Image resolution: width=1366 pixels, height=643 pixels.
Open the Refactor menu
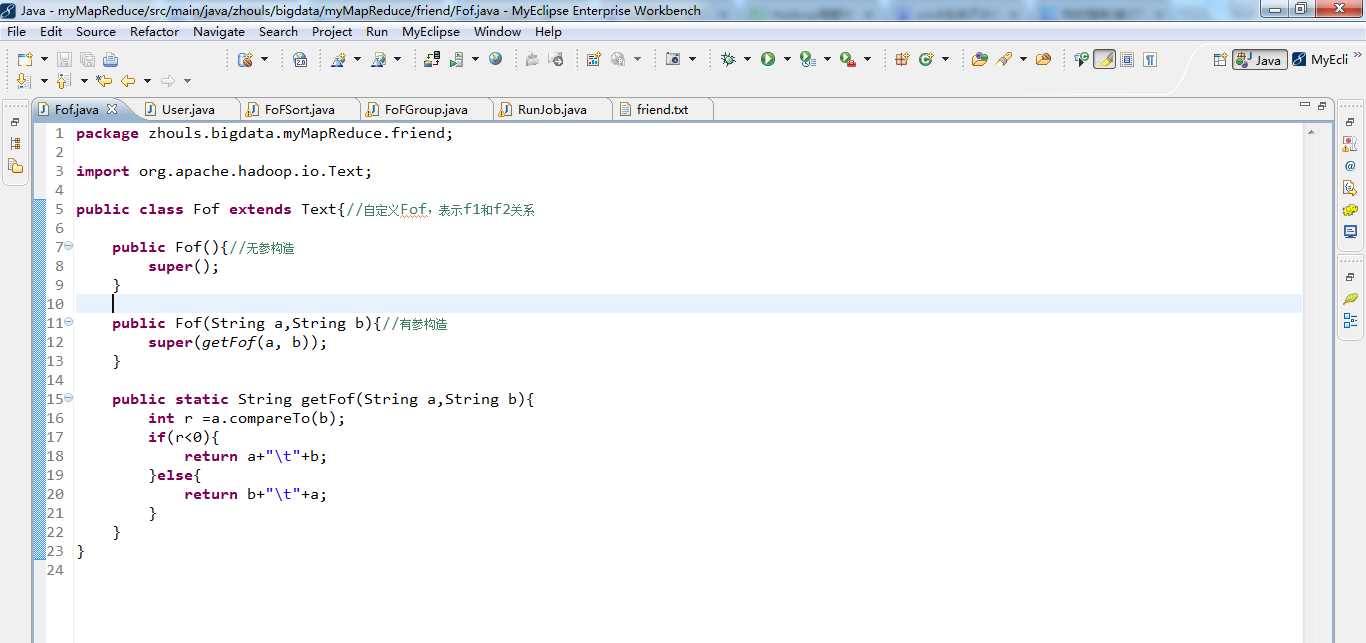coord(154,31)
